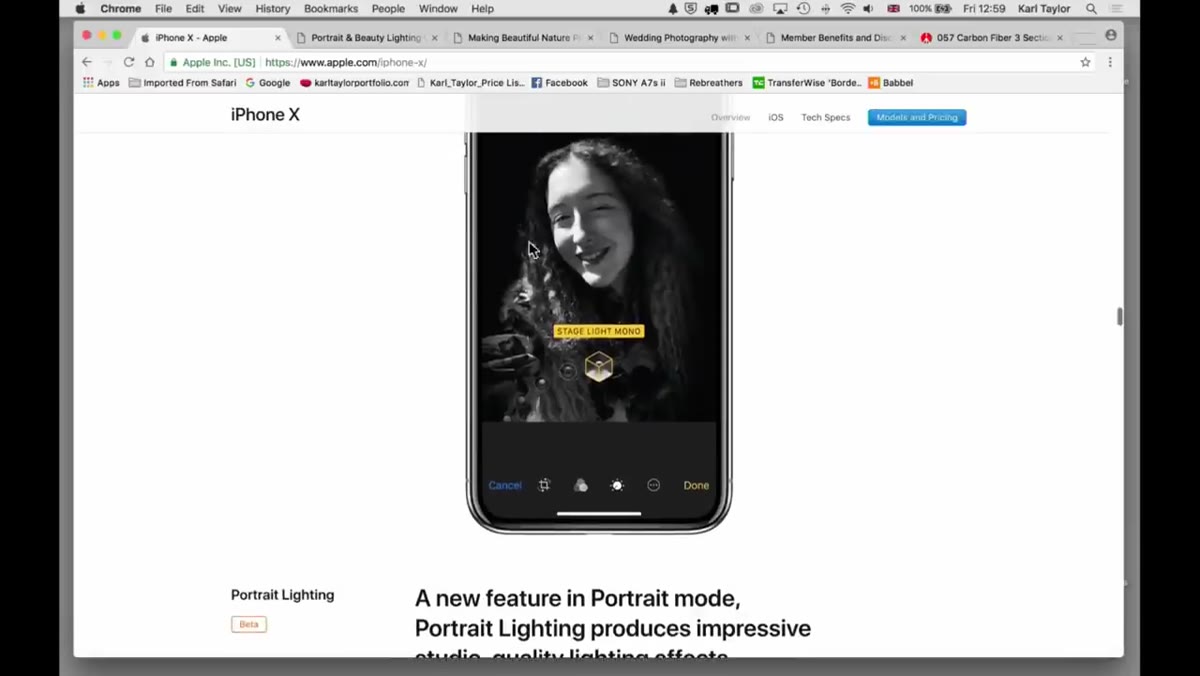Open the battery status menu
1200x676 pixels.
930,9
